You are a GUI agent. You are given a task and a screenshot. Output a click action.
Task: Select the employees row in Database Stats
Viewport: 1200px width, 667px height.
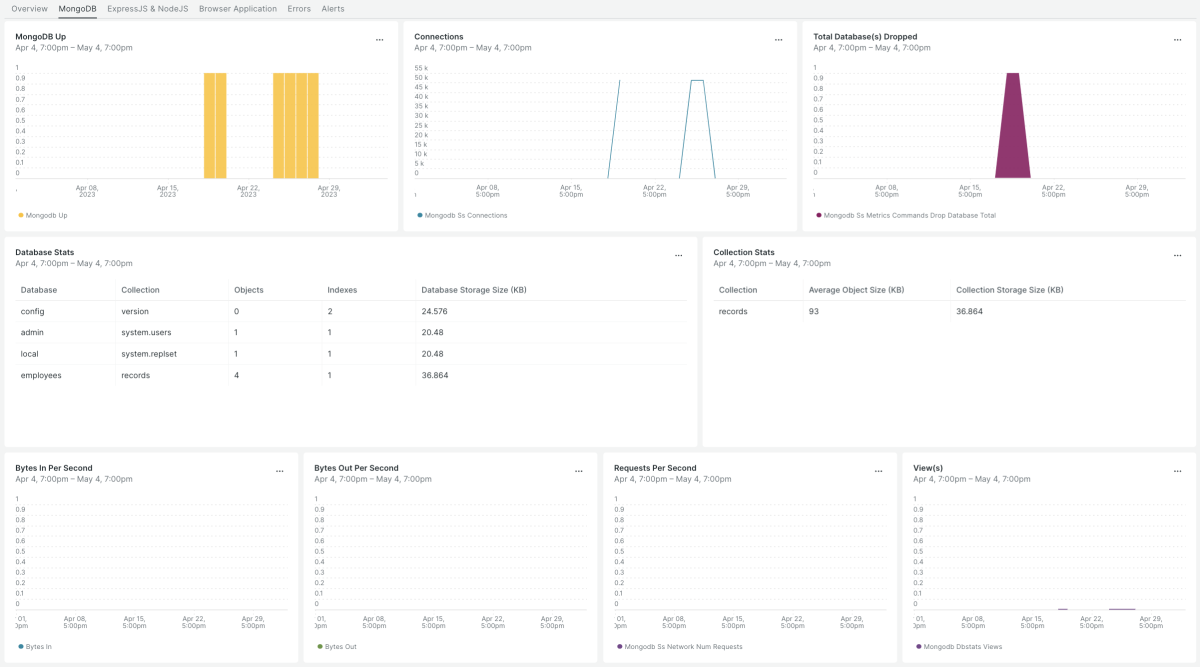pyautogui.click(x=41, y=375)
